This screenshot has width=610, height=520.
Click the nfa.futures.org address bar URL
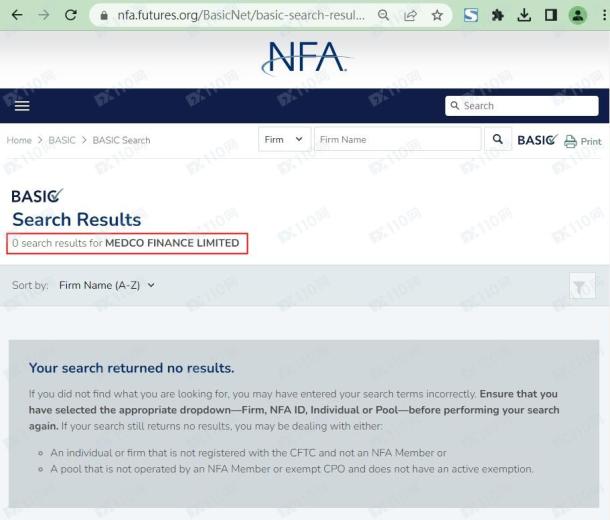[241, 15]
